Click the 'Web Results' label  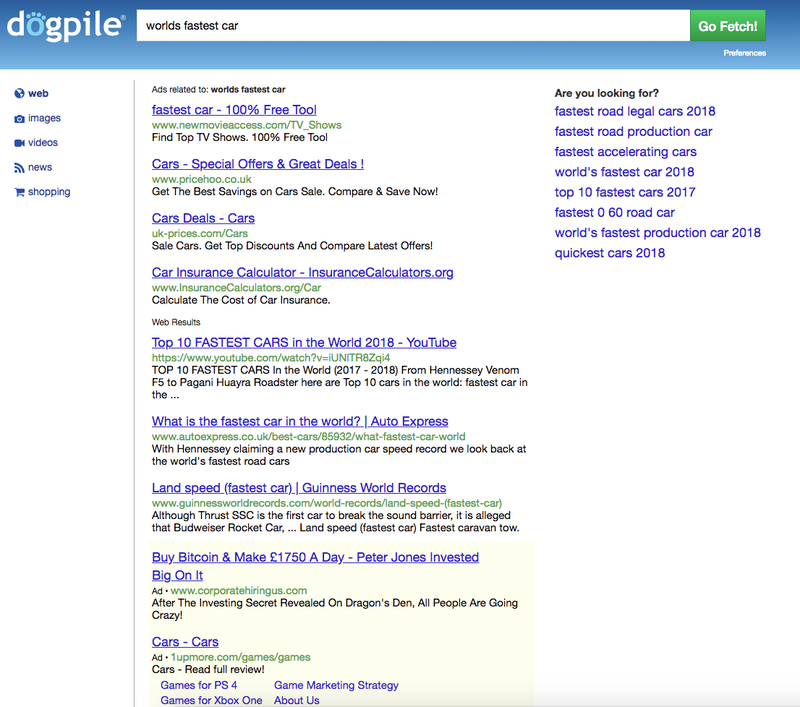176,322
